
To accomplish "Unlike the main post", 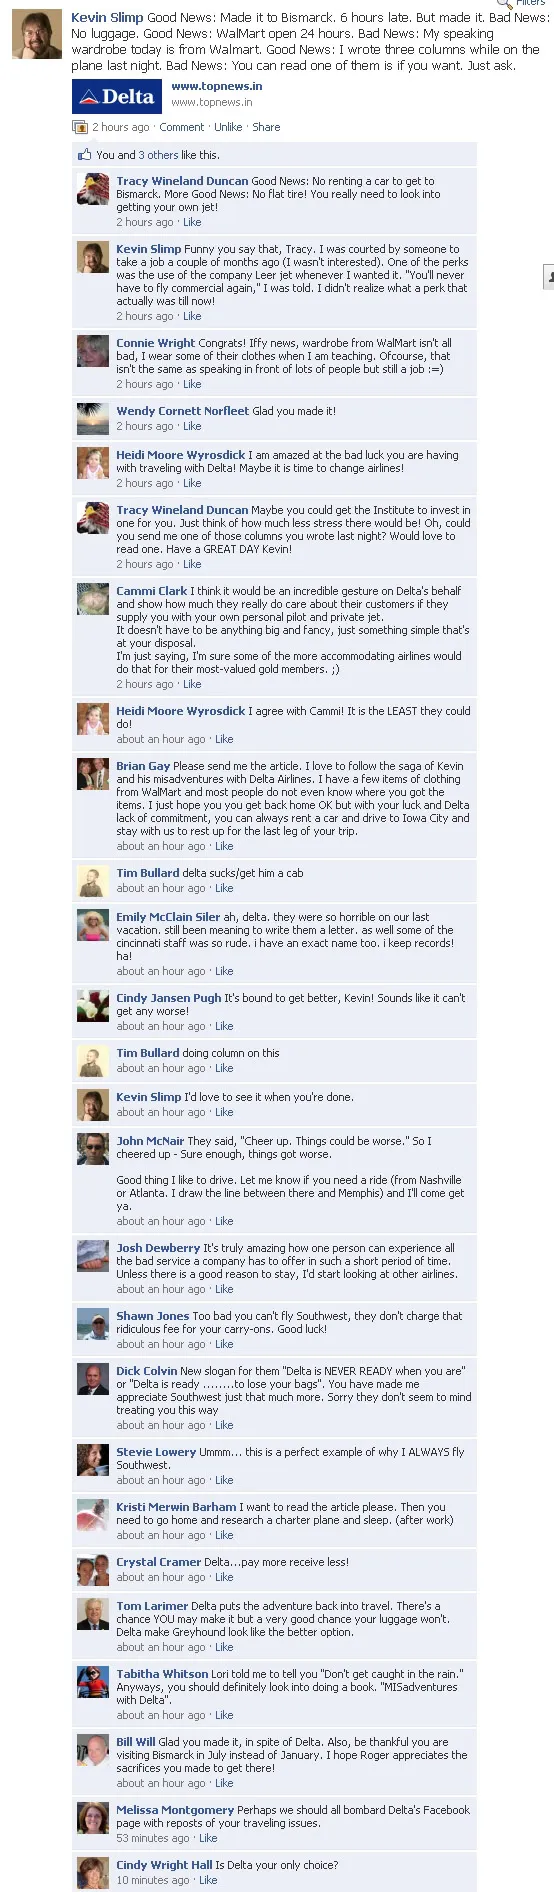I will [228, 127].
